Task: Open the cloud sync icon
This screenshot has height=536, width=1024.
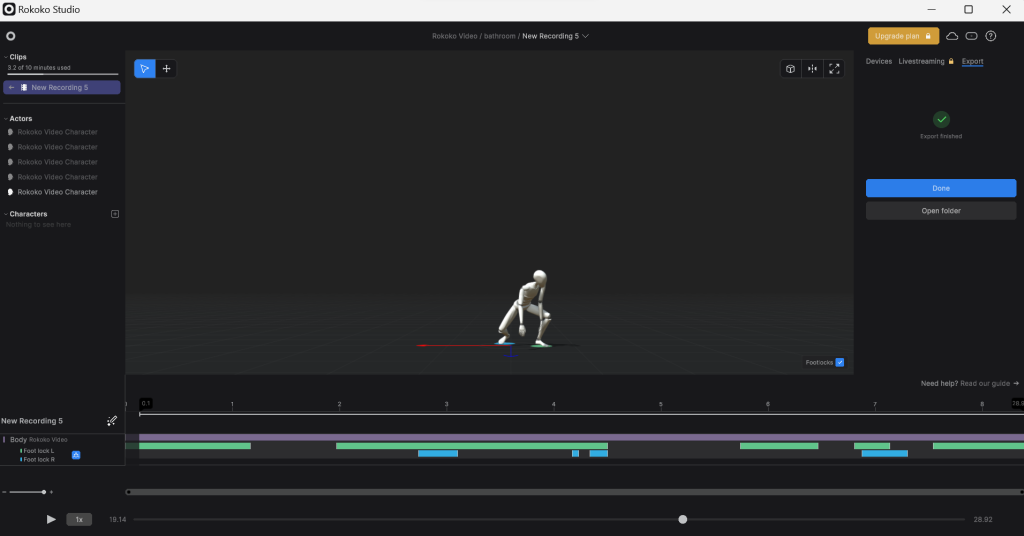Action: pos(952,36)
